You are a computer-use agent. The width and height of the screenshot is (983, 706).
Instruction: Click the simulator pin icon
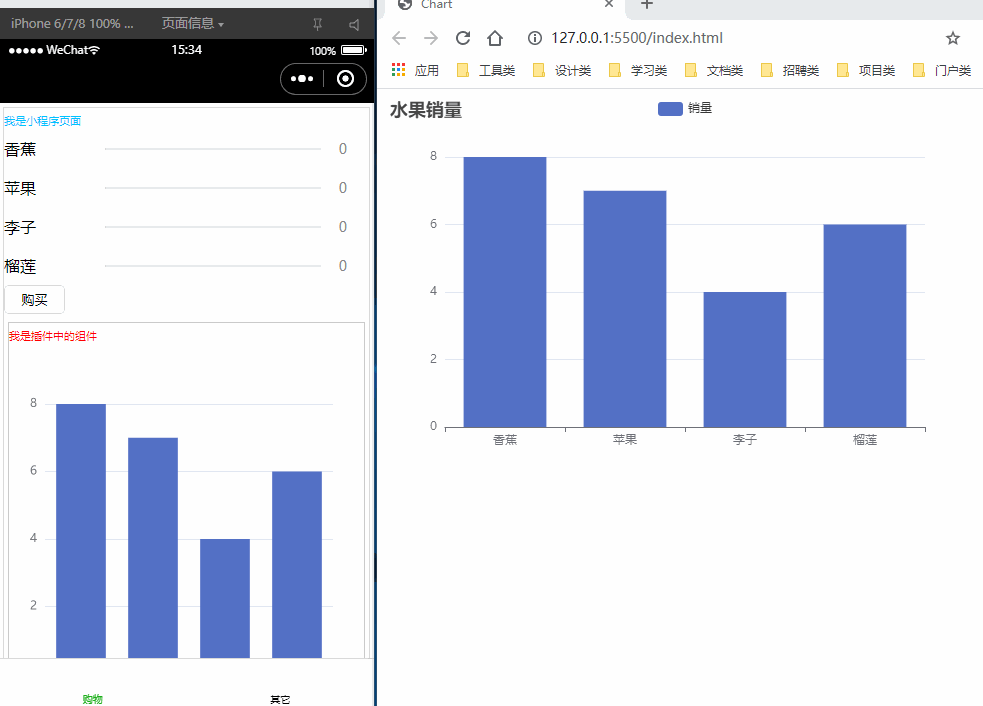[318, 23]
